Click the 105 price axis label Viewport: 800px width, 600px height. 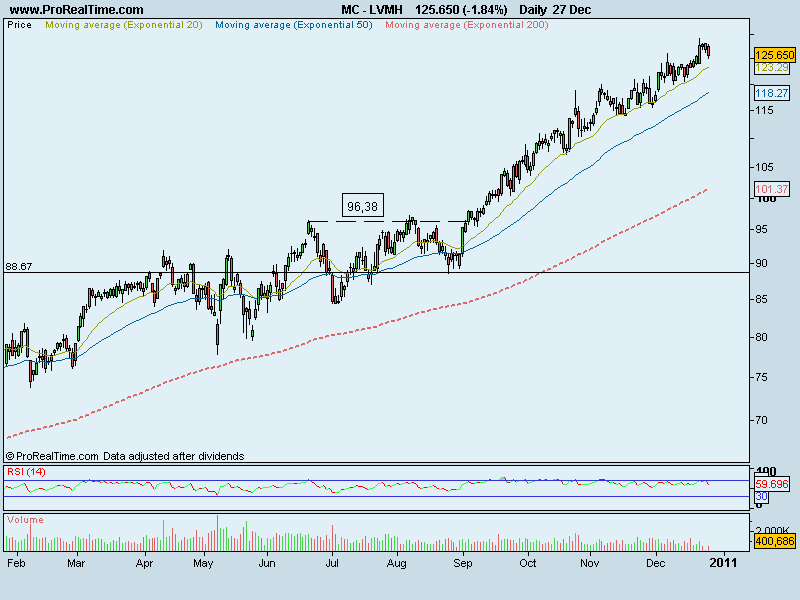tap(764, 167)
